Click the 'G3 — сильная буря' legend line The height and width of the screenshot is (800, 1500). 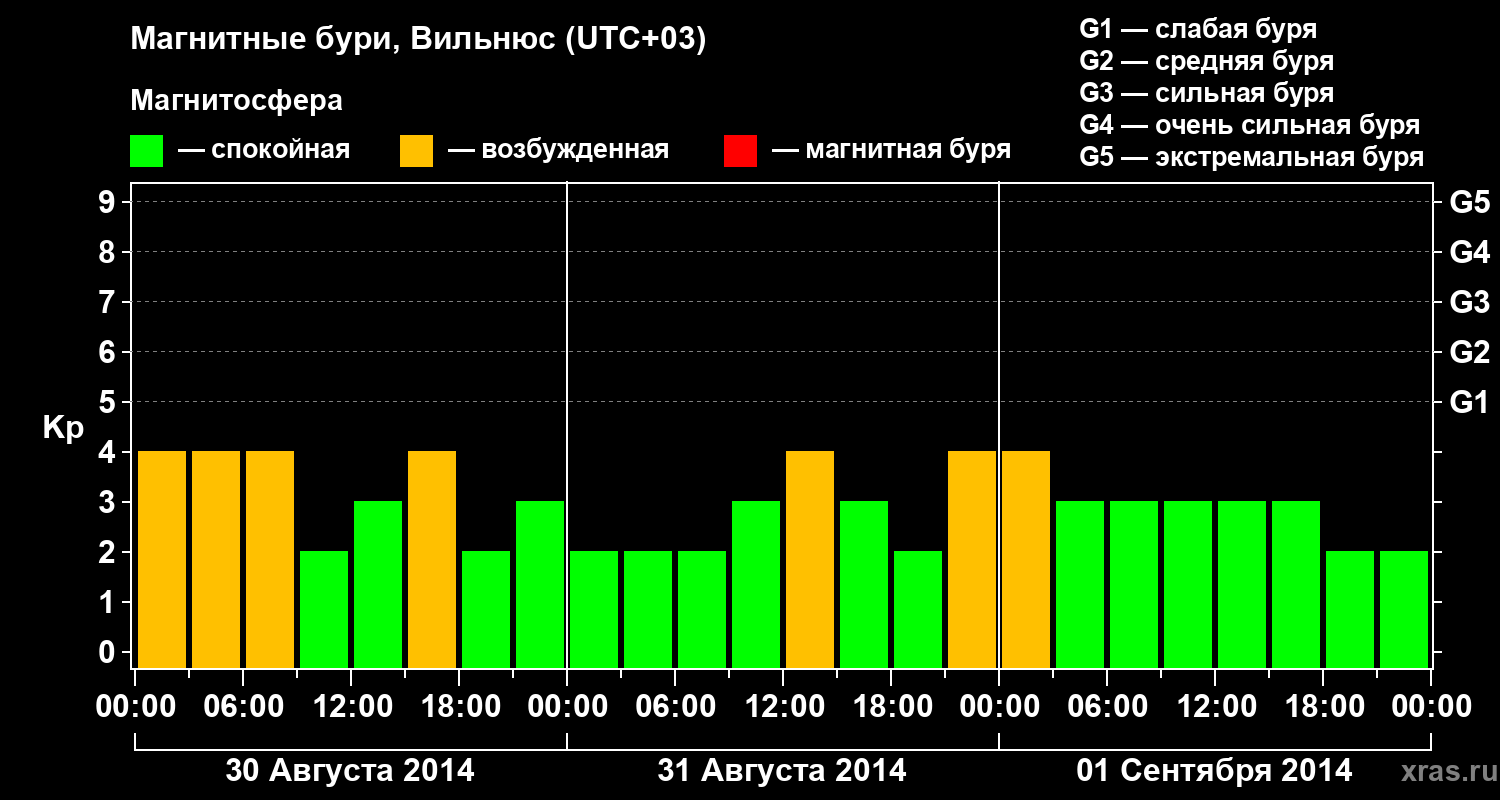(x=1206, y=93)
